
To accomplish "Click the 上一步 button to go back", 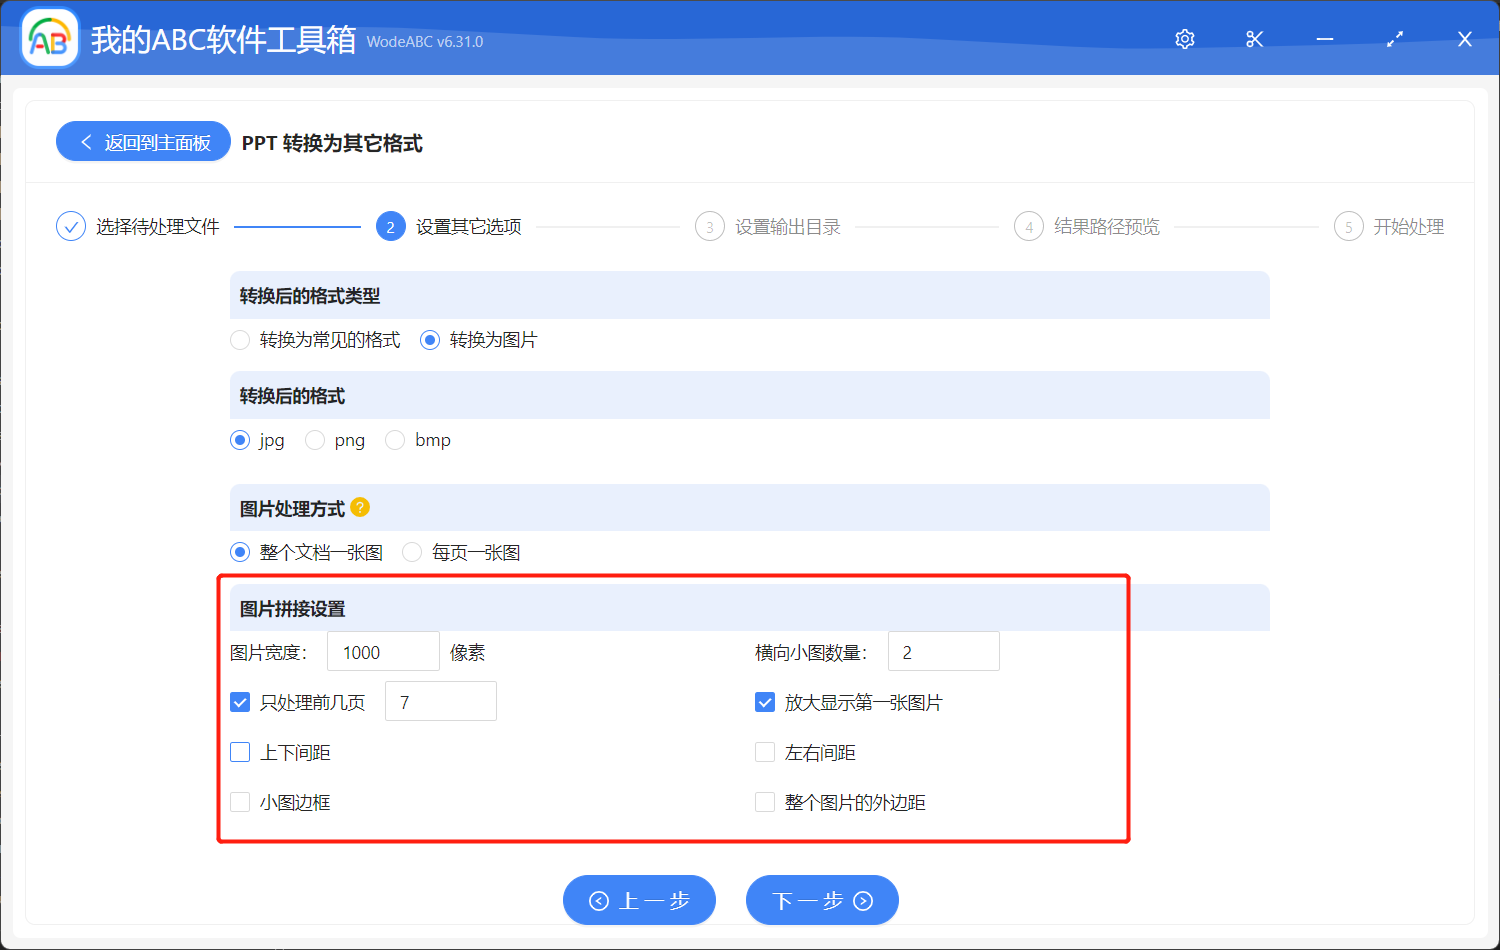I will [x=639, y=899].
